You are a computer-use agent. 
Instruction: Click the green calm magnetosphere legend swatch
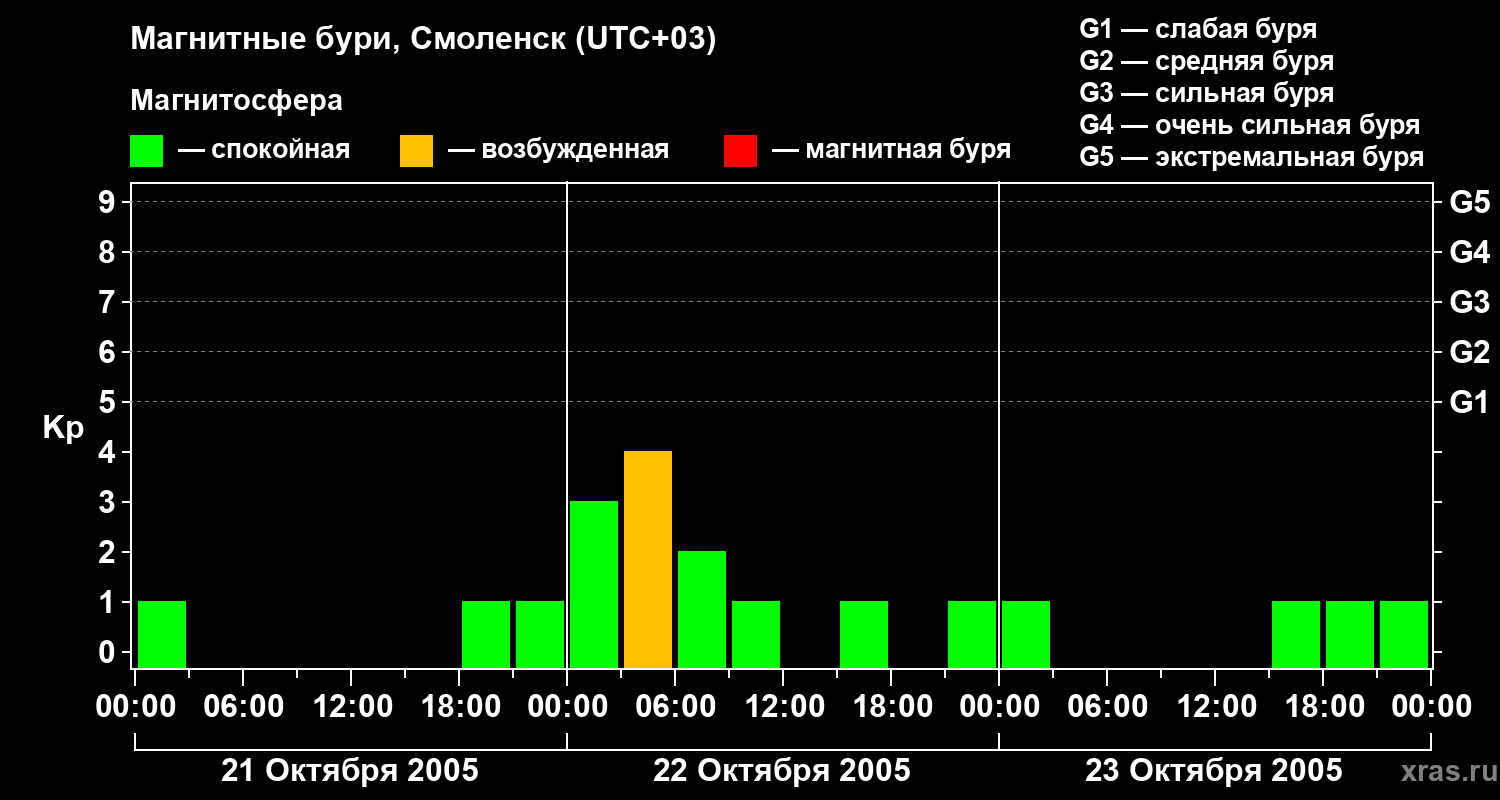point(146,151)
